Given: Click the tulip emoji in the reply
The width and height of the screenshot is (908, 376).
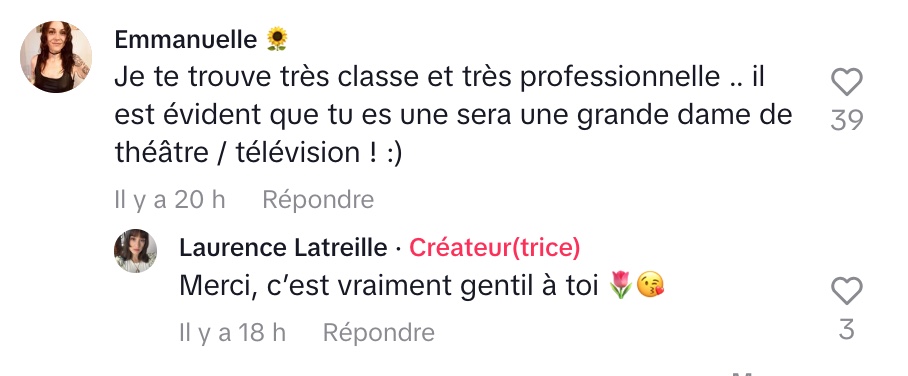Looking at the screenshot, I should click(621, 286).
